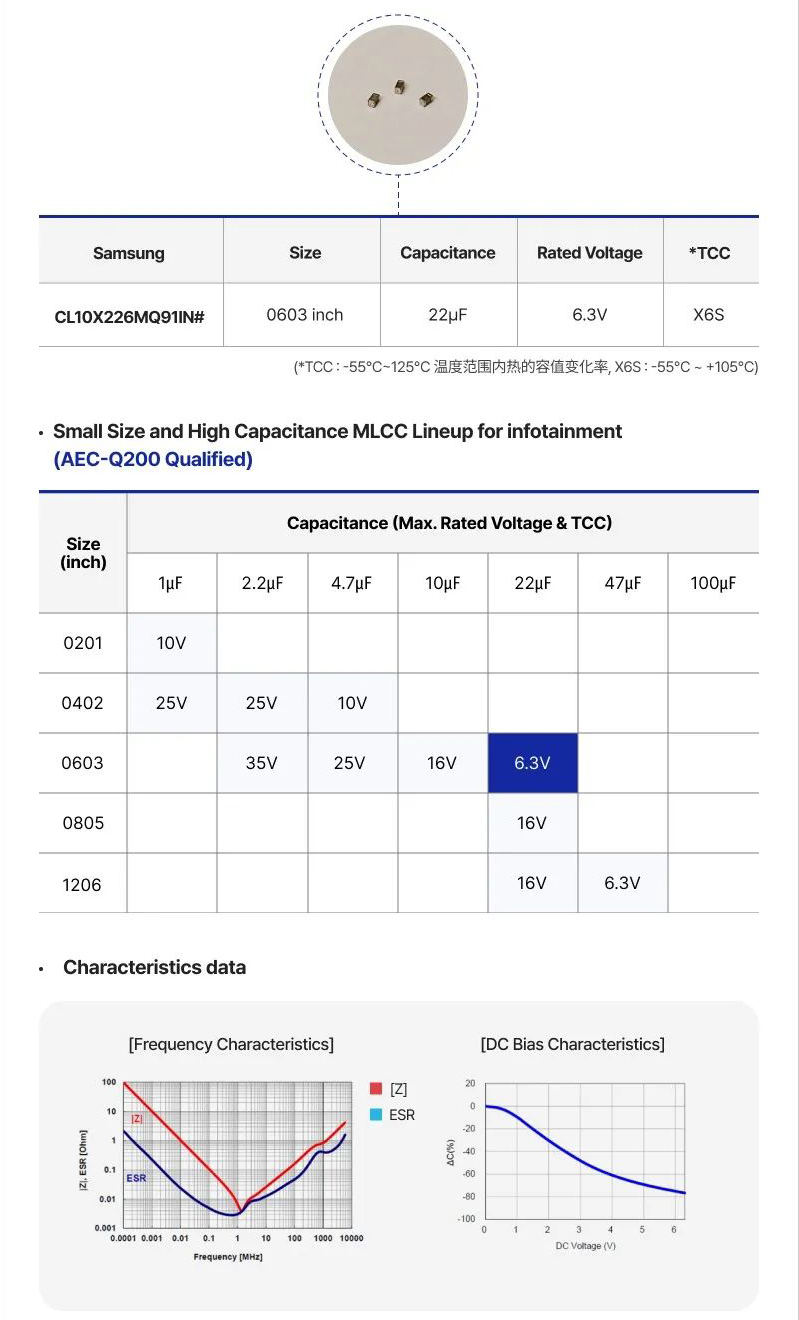Select the 100µF capacitance column header
Screen dimensions: 799x1320
pos(713,583)
